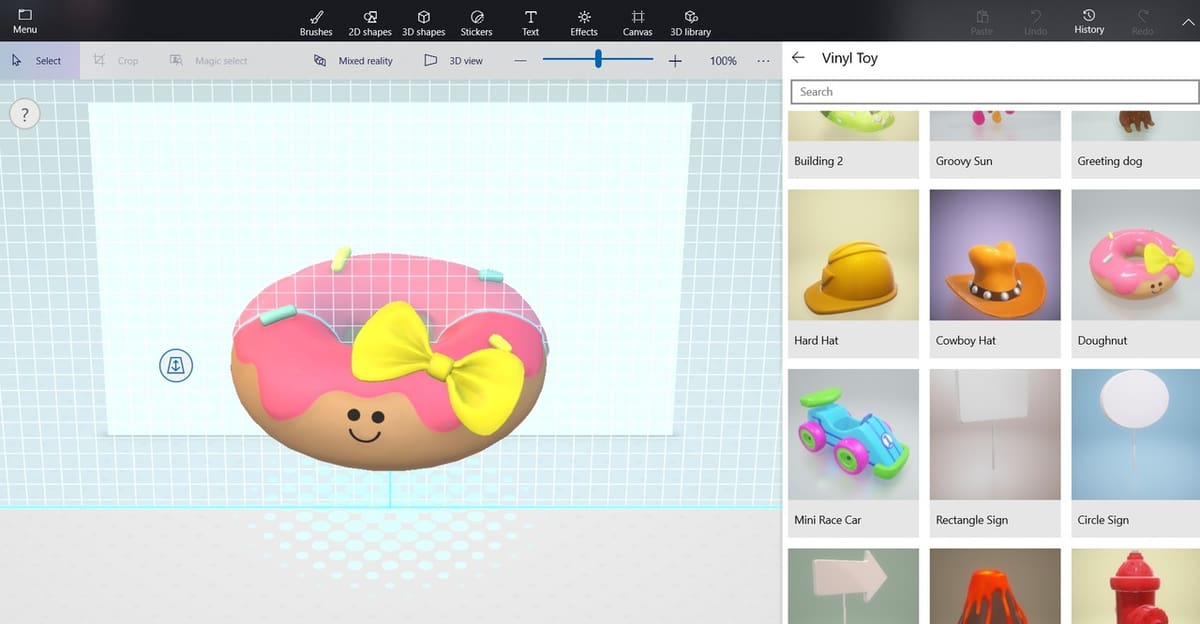1200x624 pixels.
Task: Choose the Magic select tool
Action: pyautogui.click(x=210, y=61)
